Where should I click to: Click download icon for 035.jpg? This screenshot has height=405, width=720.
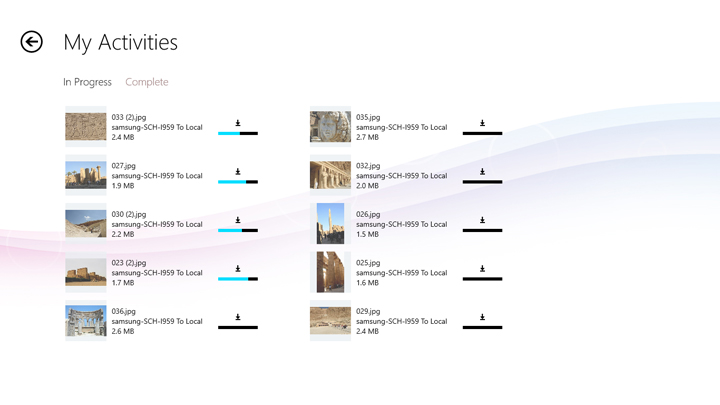pos(482,124)
